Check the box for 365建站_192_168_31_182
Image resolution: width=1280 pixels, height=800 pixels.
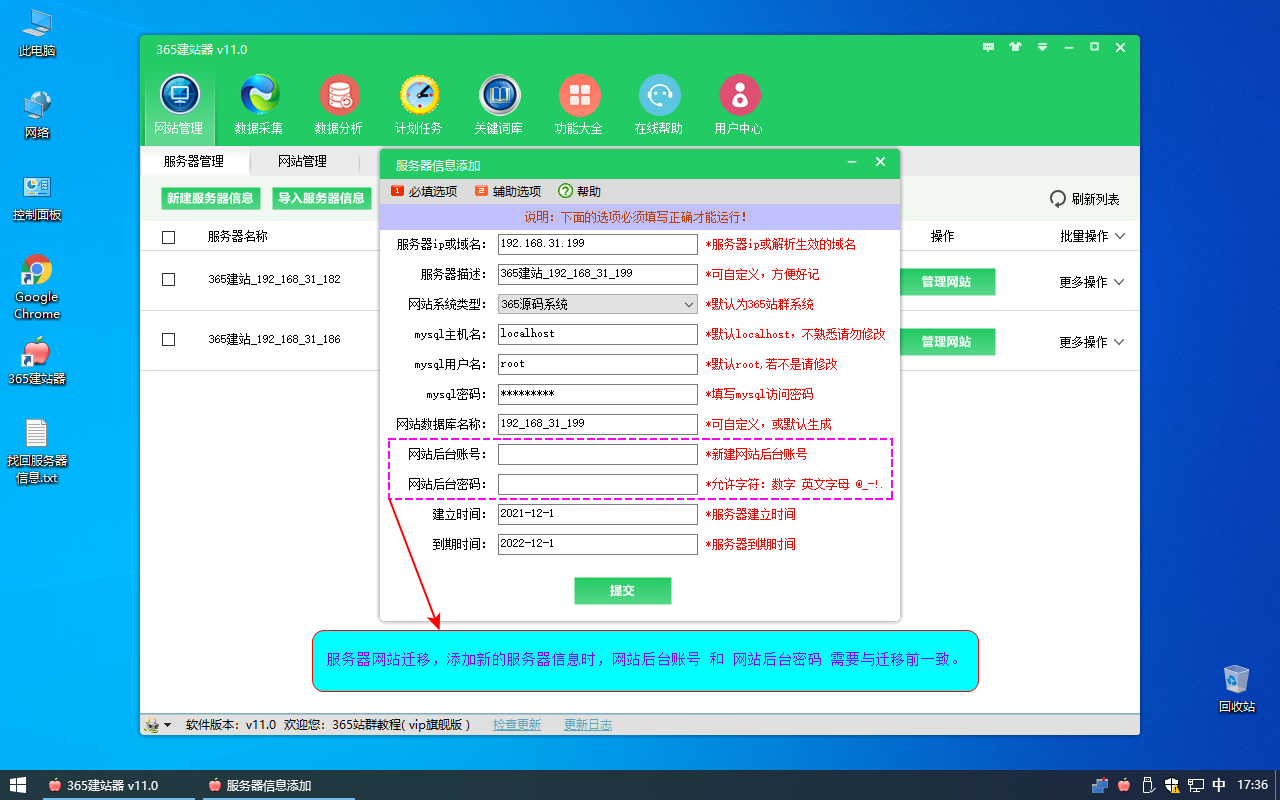point(168,279)
